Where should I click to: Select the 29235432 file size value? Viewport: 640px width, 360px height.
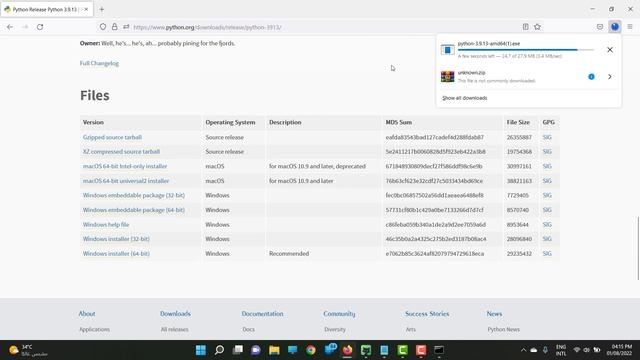(519, 253)
